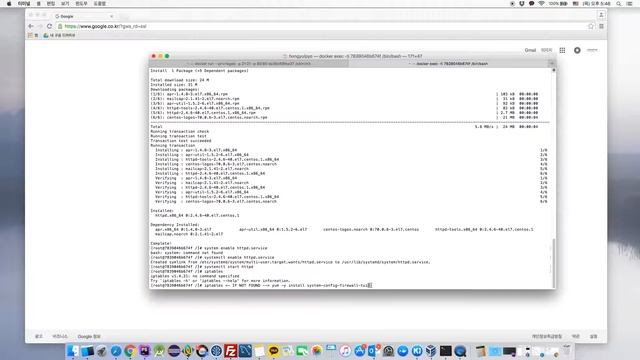Click the 'Dependency Installed:' terminal line
This screenshot has width=640, height=360.
(175, 225)
